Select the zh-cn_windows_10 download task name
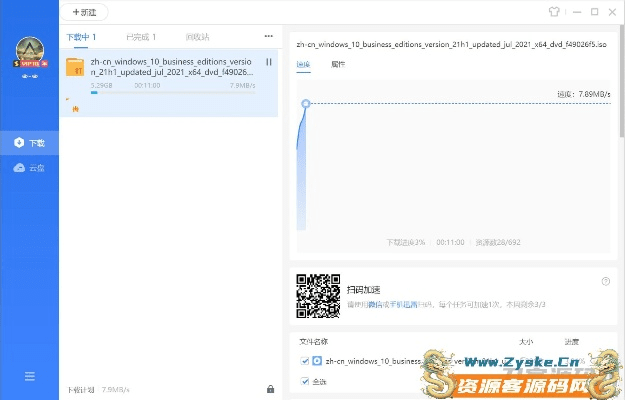Viewport: 625px width, 400px height. point(172,67)
